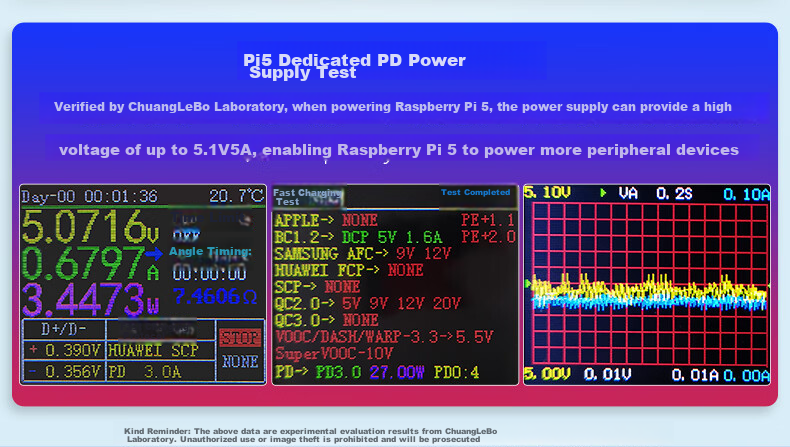The height and width of the screenshot is (447, 790).
Task: Click the HUAWEI FCP-> NONE row
Action: pos(349,270)
